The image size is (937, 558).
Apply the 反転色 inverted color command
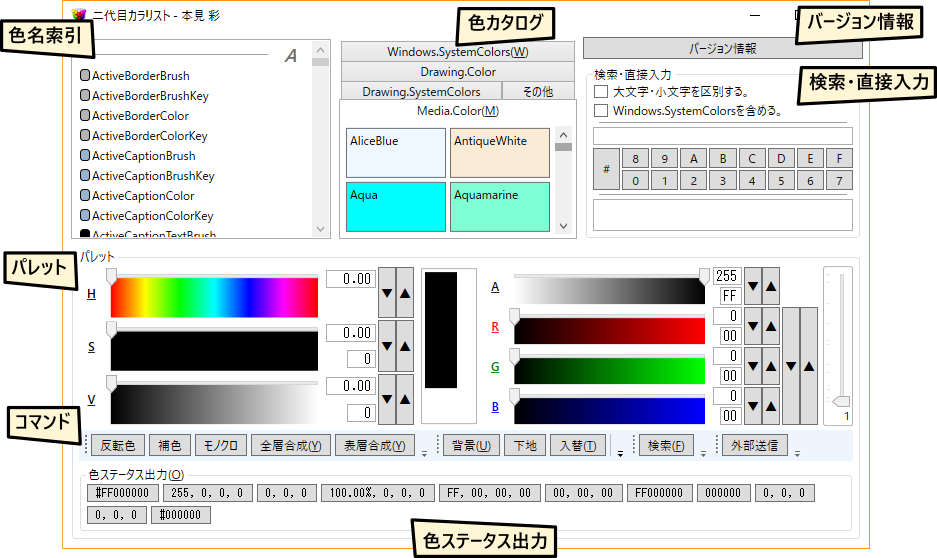[x=118, y=446]
